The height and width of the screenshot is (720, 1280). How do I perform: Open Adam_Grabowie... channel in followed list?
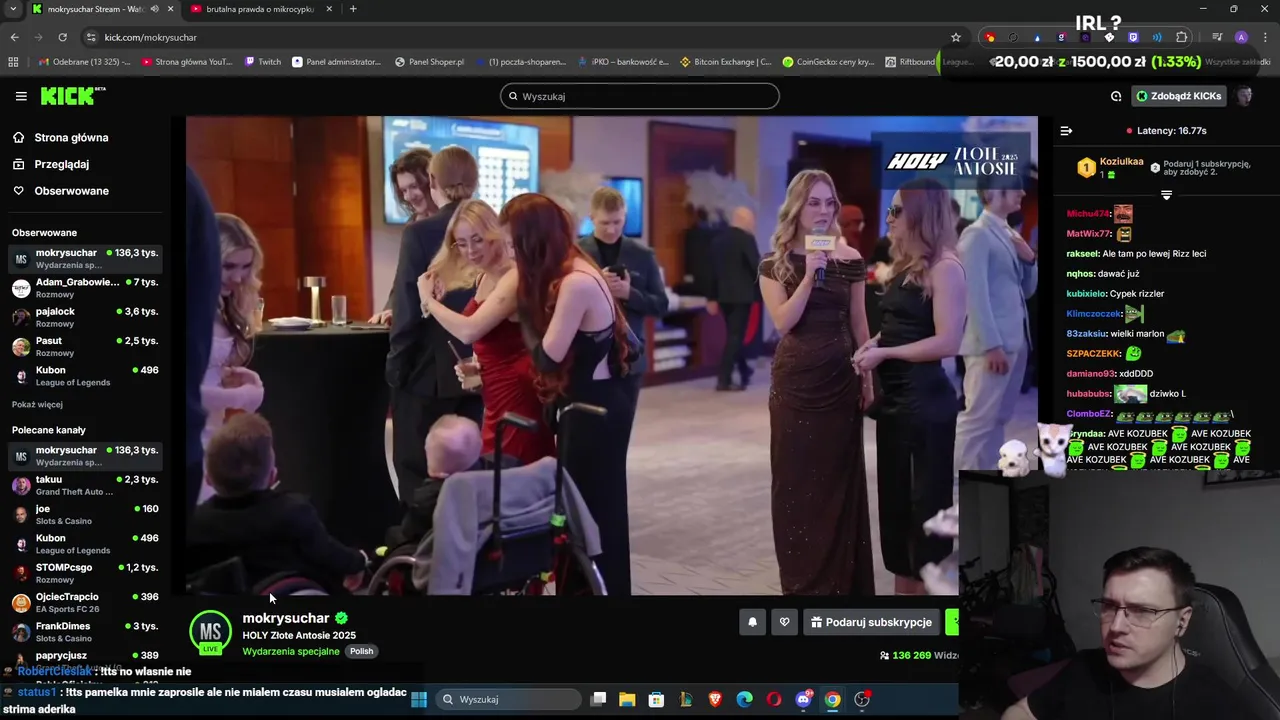click(x=85, y=288)
